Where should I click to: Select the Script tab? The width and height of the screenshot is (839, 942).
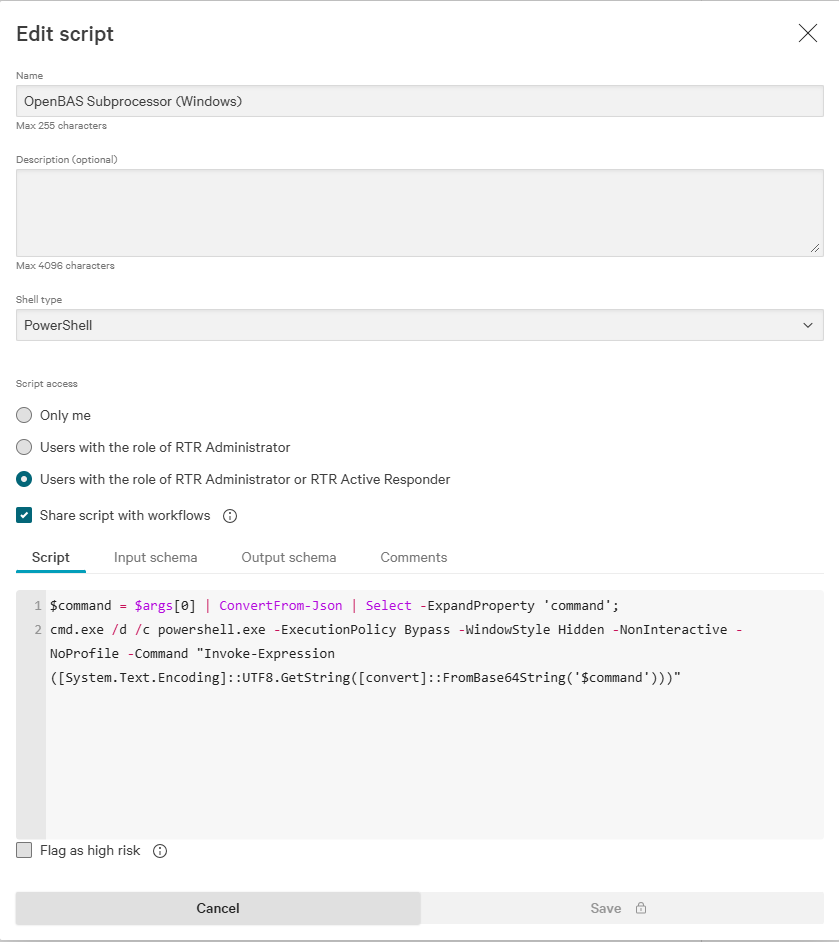pos(51,557)
